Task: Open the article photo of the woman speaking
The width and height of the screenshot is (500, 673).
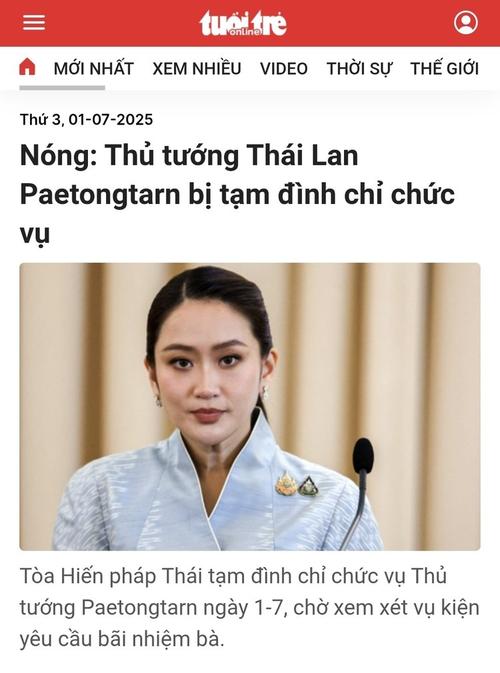Action: point(250,406)
